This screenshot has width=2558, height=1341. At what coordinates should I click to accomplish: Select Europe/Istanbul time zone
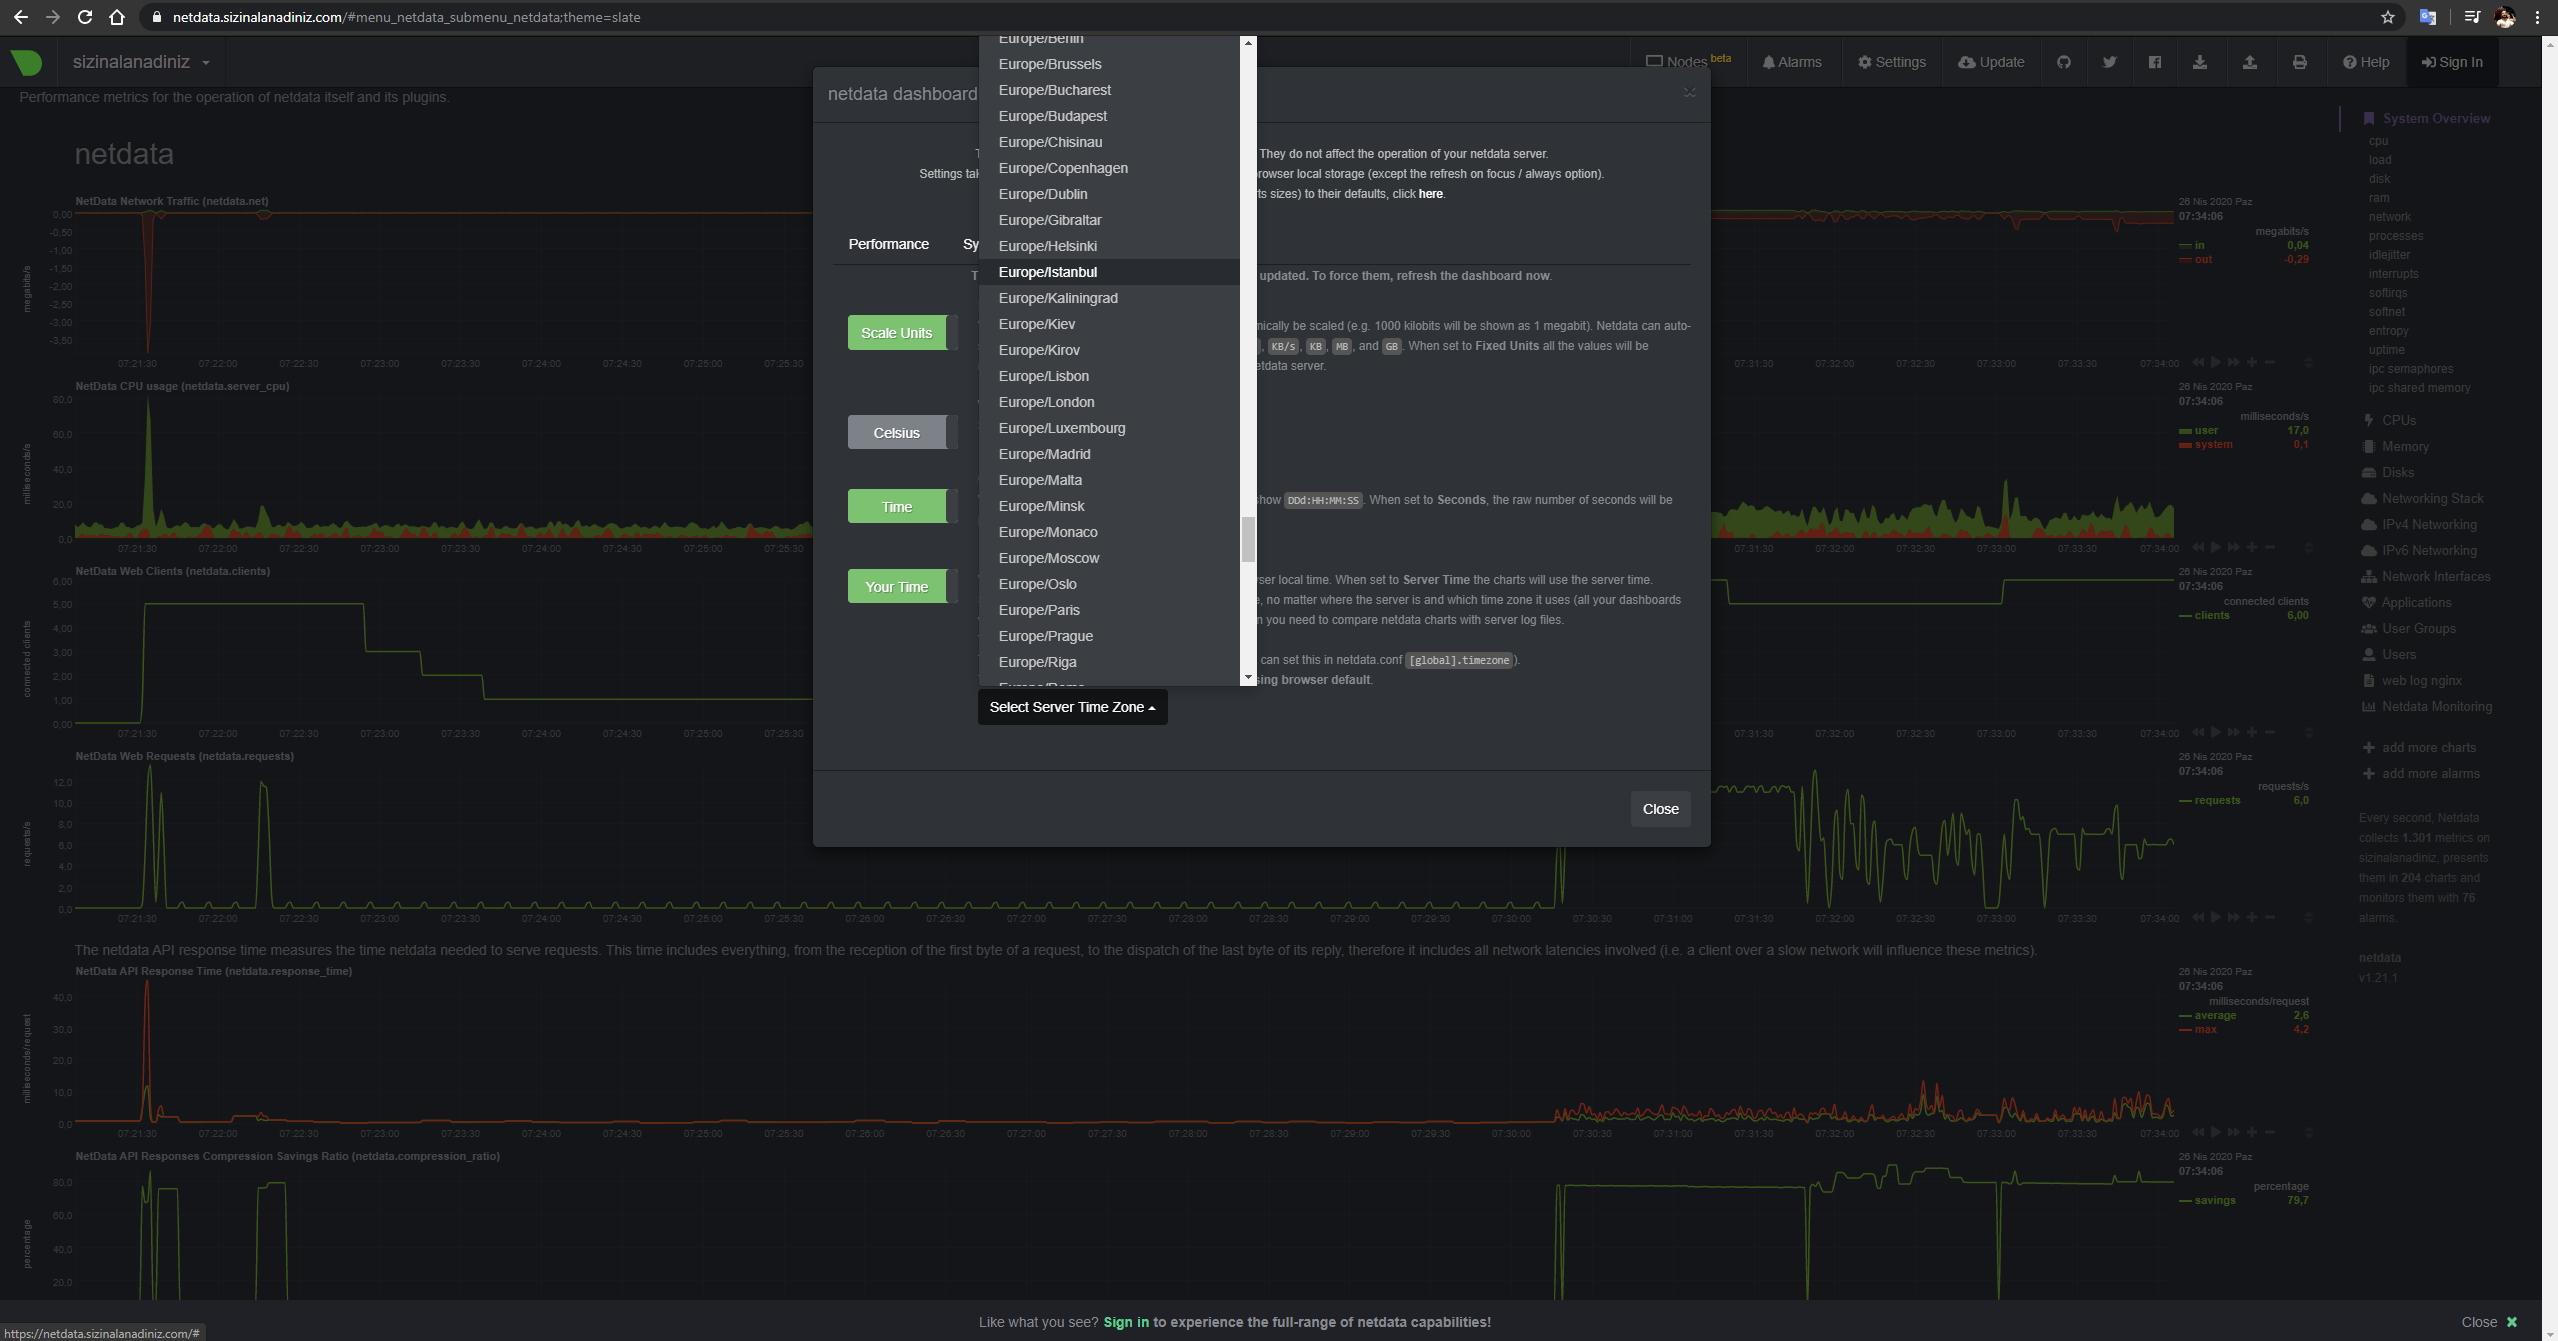coord(1109,272)
